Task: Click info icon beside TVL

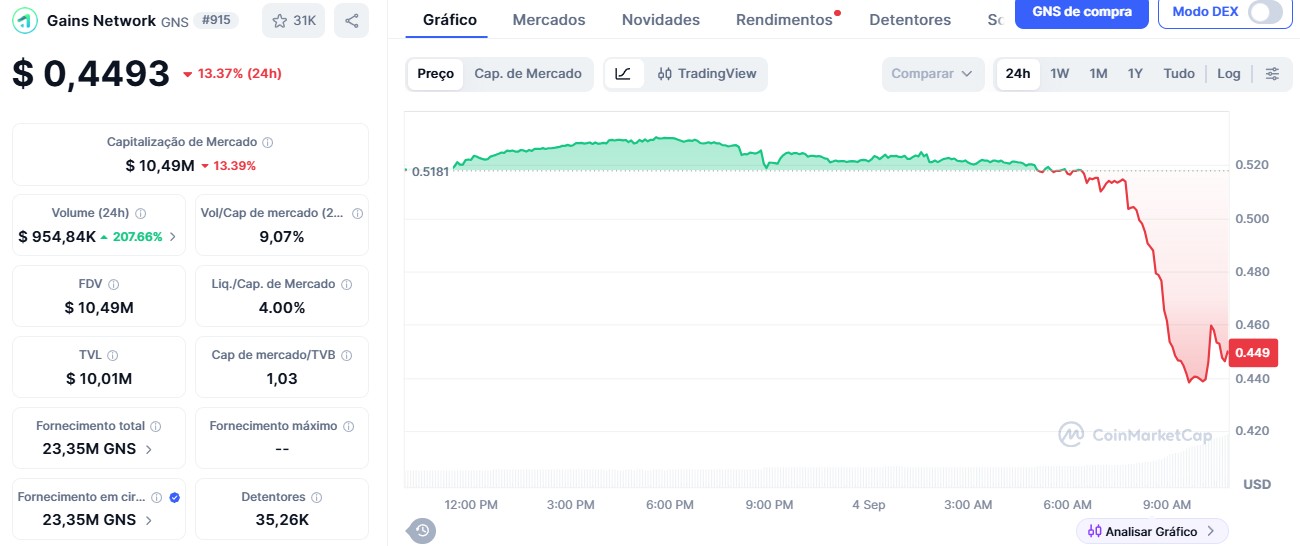Action: pos(113,355)
